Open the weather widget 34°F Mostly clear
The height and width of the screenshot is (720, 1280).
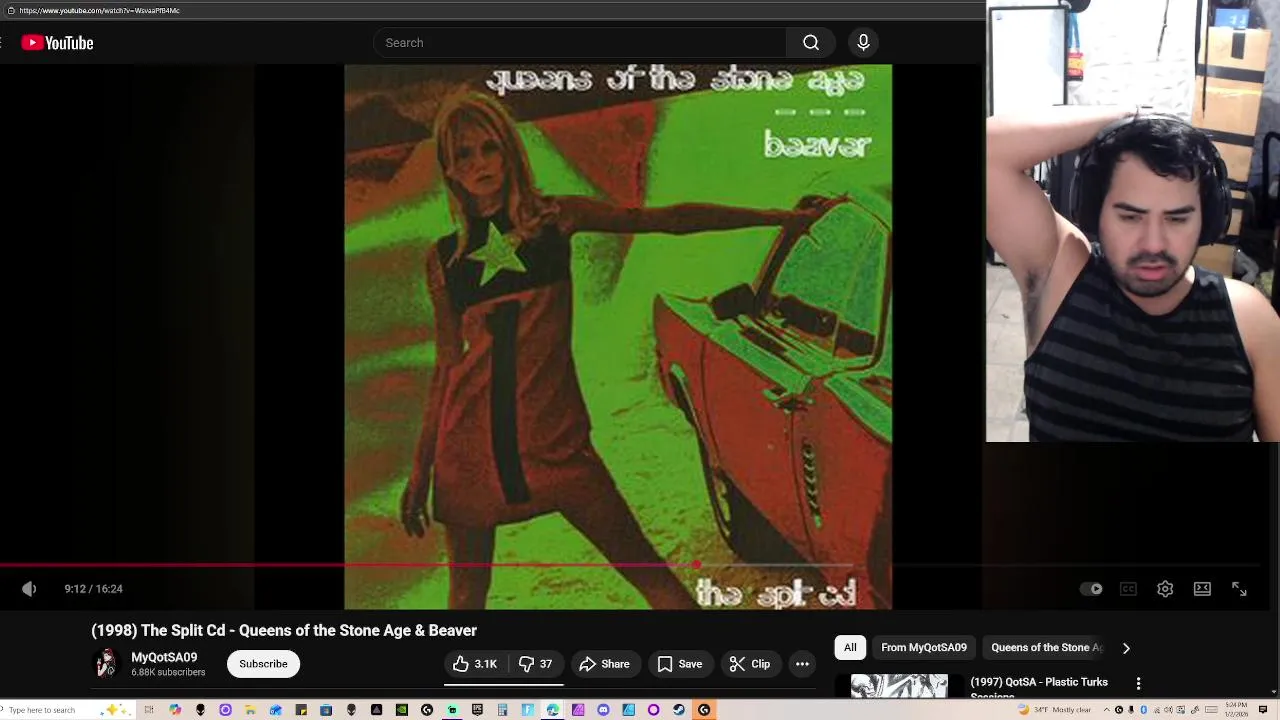(1055, 710)
